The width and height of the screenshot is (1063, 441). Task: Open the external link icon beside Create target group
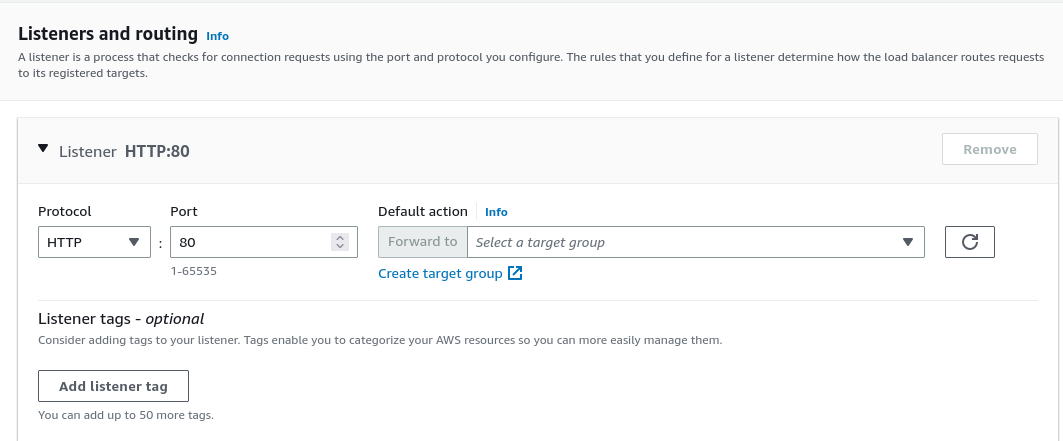pos(515,273)
